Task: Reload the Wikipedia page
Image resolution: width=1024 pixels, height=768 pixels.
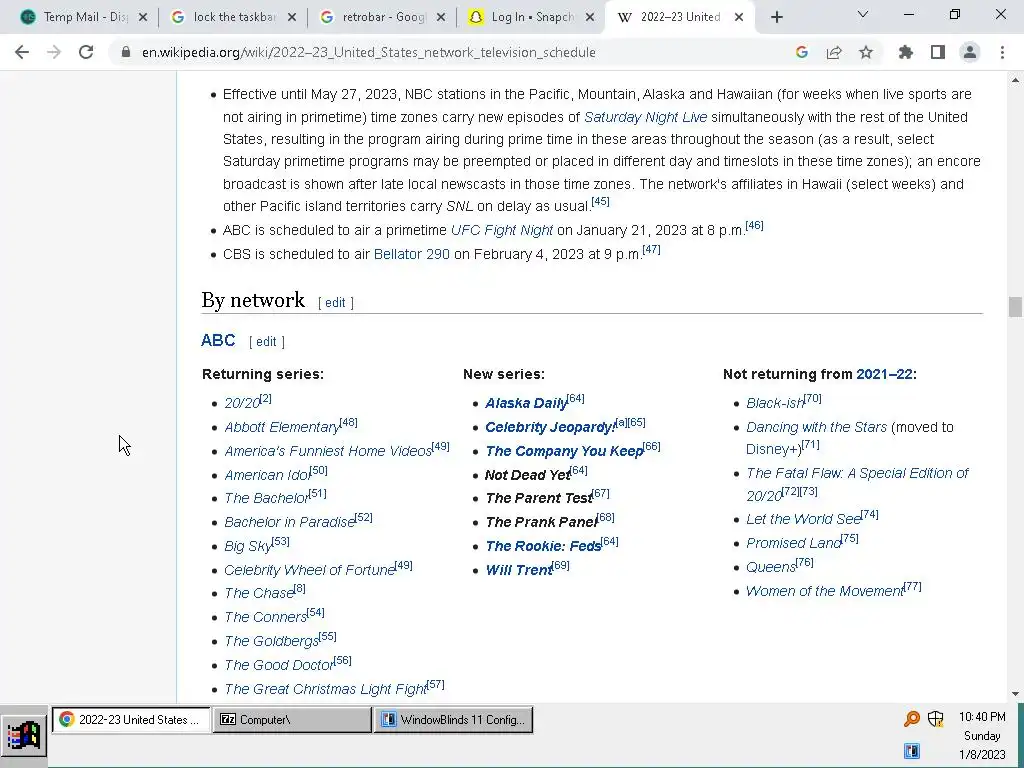Action: point(86,52)
